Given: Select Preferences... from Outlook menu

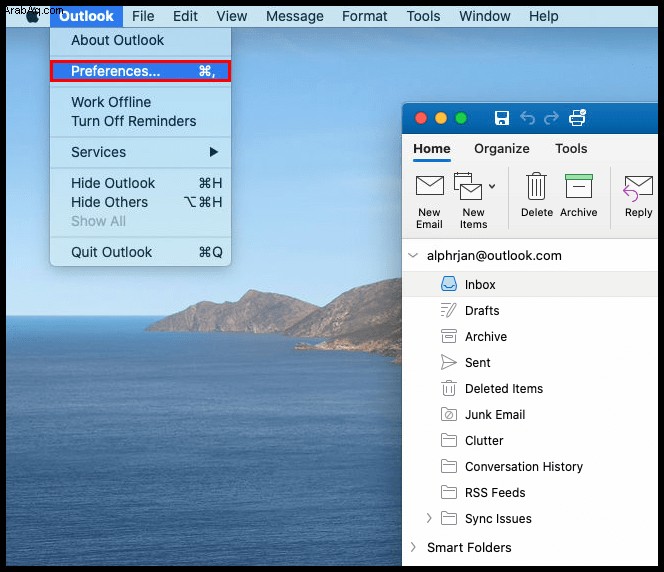Looking at the screenshot, I should click(x=141, y=71).
